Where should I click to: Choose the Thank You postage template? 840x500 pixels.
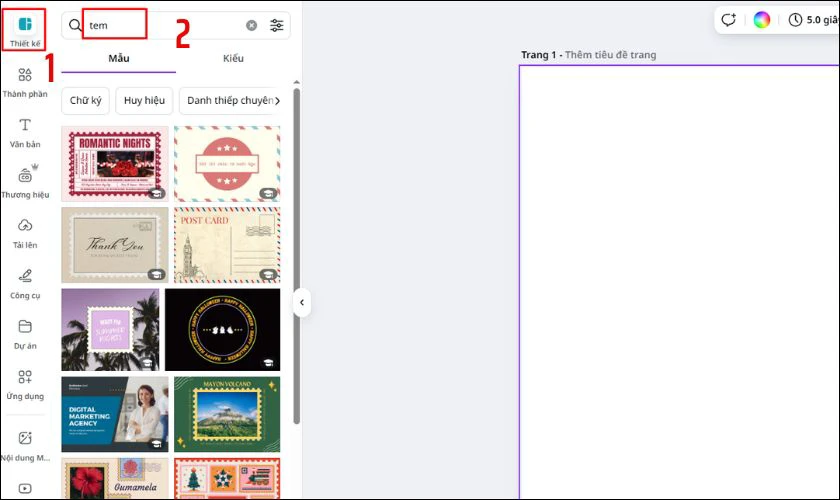[115, 245]
